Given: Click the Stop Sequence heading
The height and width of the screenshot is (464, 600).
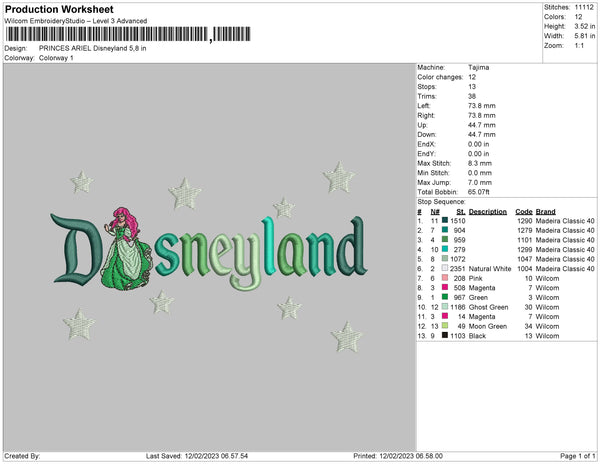Looking at the screenshot, I should [441, 202].
